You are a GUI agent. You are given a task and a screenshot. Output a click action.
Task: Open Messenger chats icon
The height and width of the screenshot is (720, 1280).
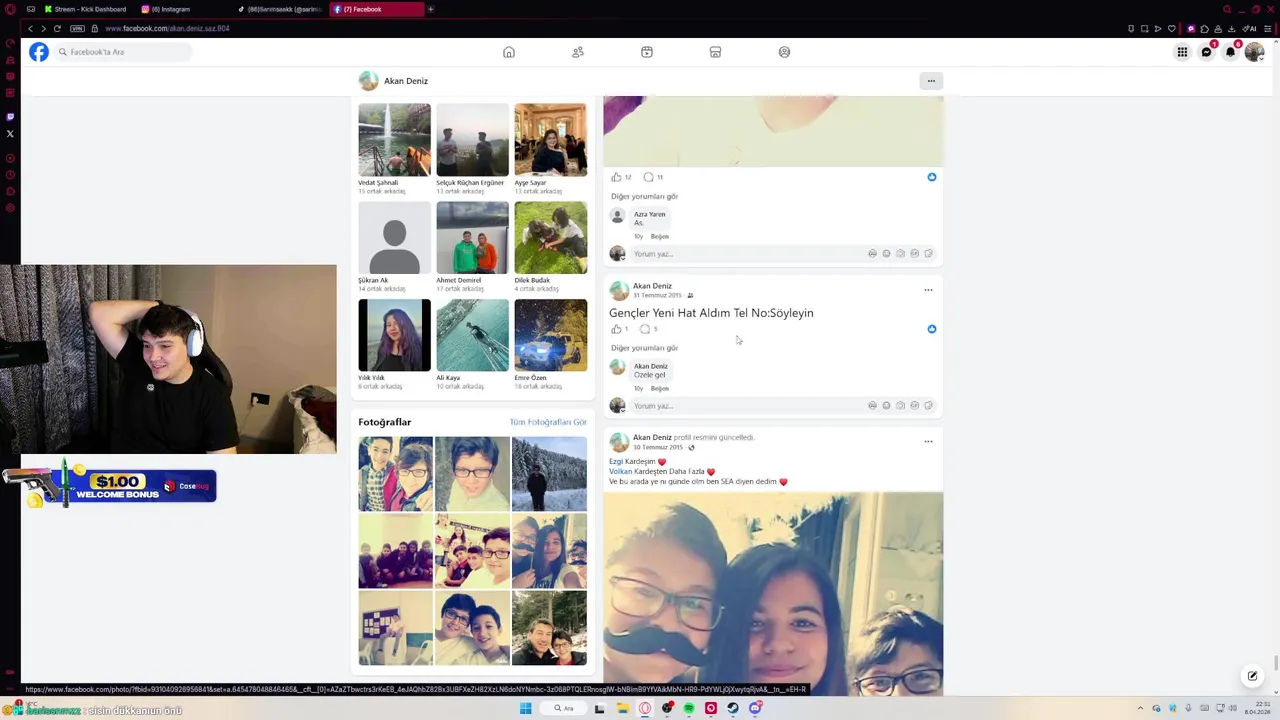pyautogui.click(x=1206, y=52)
